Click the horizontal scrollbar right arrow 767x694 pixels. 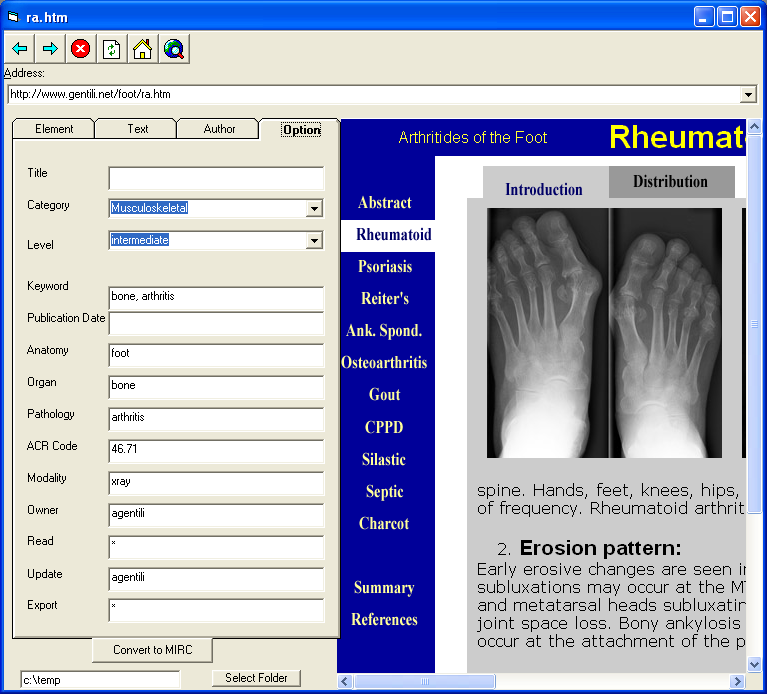(737, 681)
